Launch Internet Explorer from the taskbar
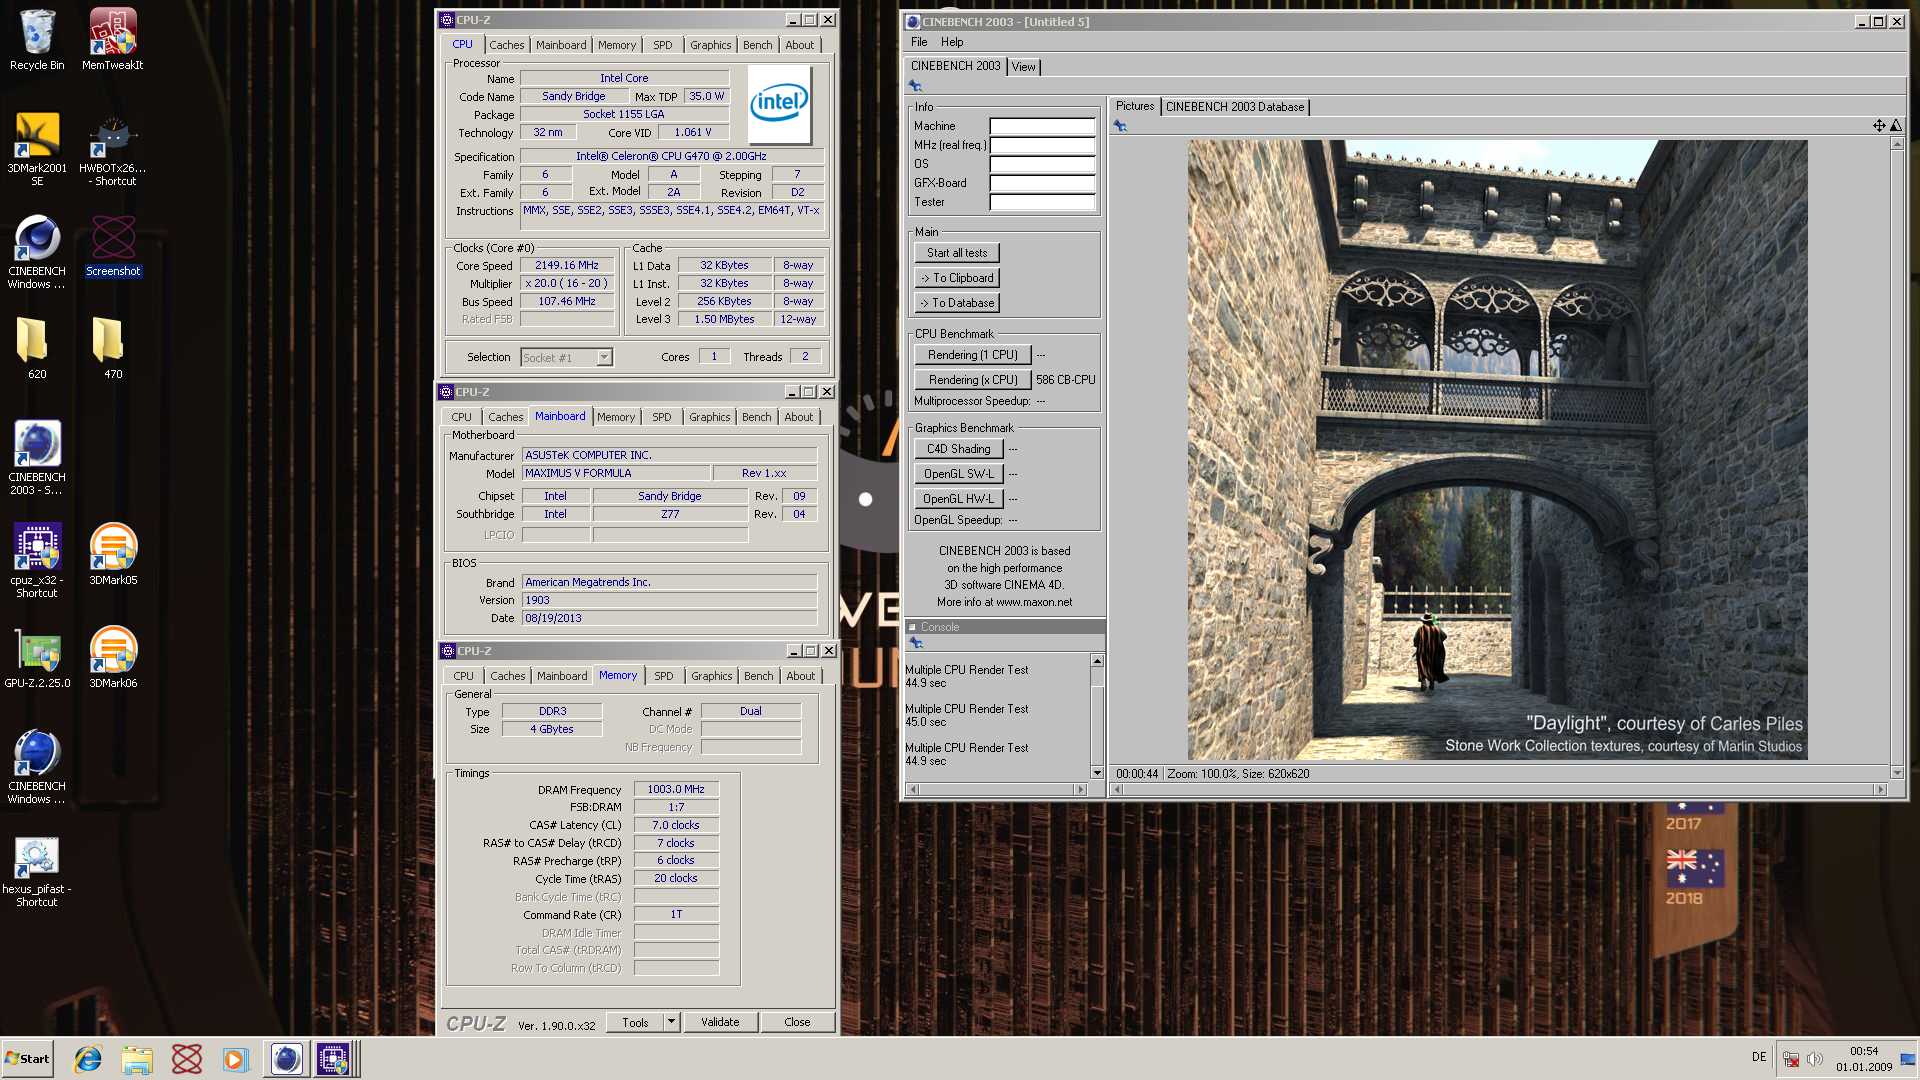Image resolution: width=1920 pixels, height=1080 pixels. (88, 1059)
